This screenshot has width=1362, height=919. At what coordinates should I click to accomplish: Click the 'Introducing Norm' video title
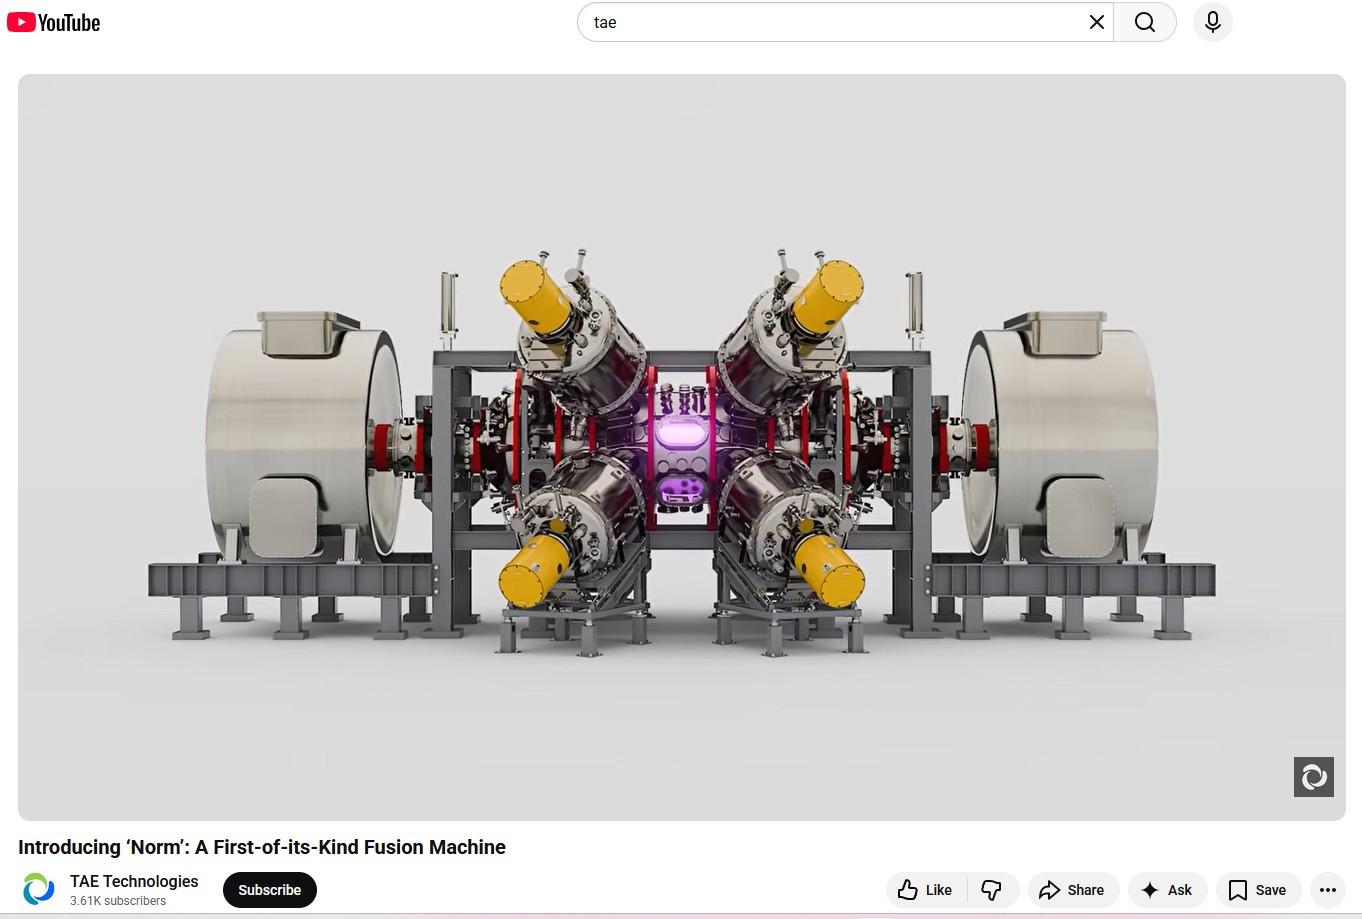coord(262,847)
